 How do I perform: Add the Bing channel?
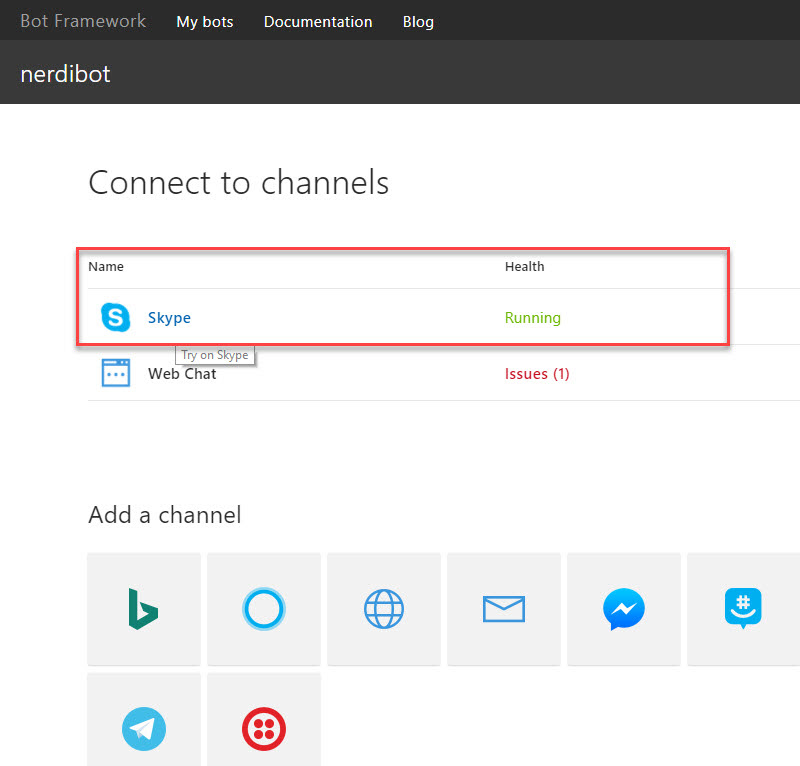coord(144,609)
